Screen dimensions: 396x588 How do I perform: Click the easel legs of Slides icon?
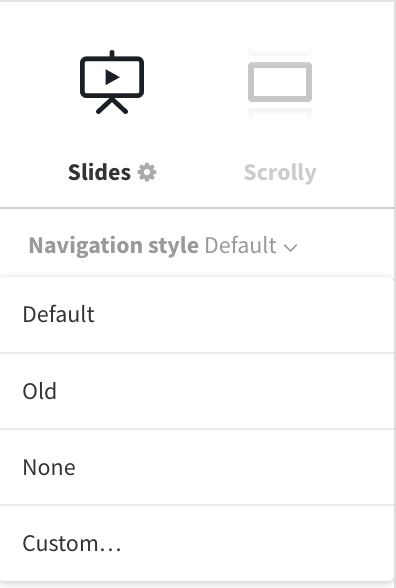coord(112,105)
